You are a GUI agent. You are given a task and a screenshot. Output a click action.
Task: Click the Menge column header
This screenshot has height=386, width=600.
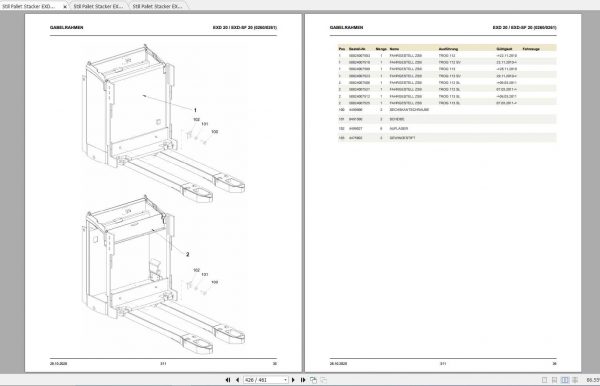pyautogui.click(x=381, y=49)
